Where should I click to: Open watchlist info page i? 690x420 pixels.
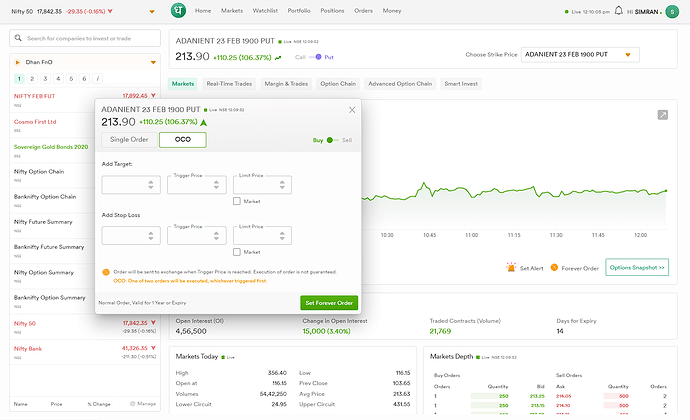(97, 79)
